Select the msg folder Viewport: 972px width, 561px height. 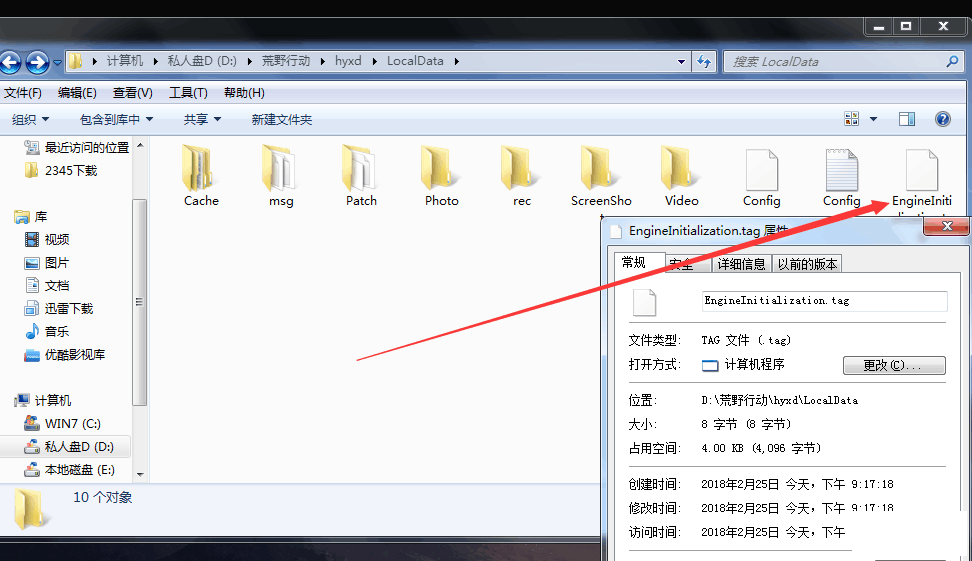[x=281, y=176]
